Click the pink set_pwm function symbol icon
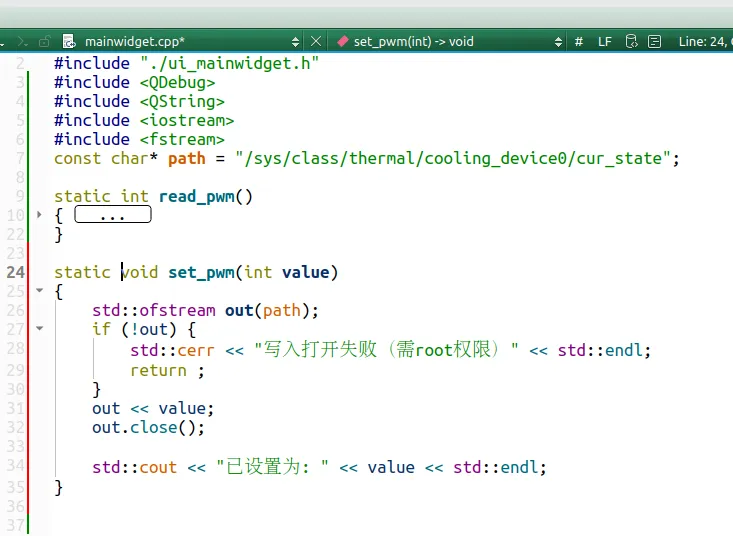 (343, 42)
